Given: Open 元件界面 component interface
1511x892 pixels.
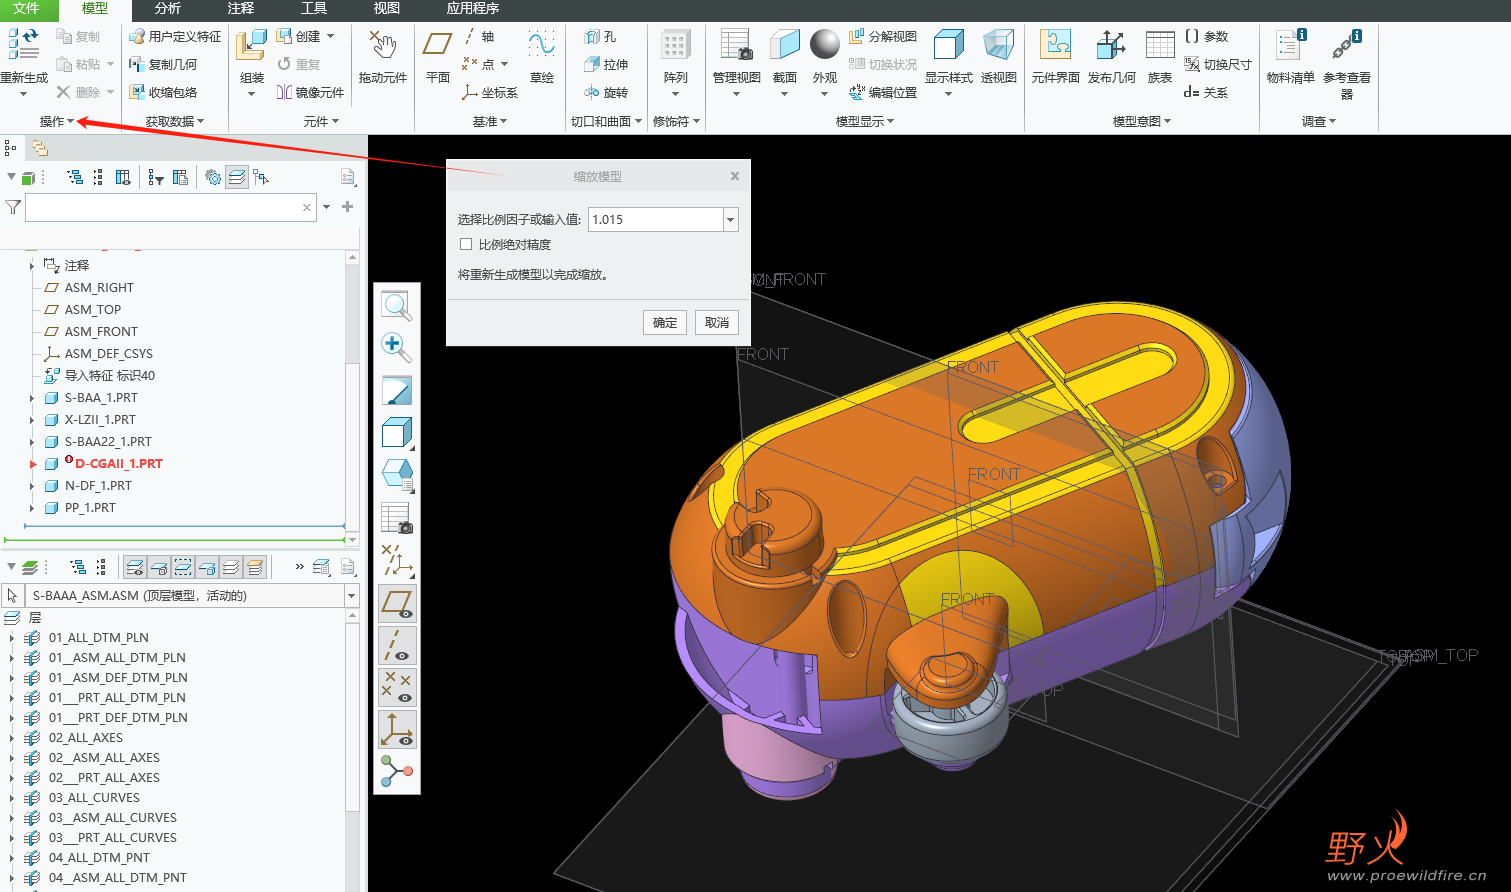Looking at the screenshot, I should coord(1055,45).
